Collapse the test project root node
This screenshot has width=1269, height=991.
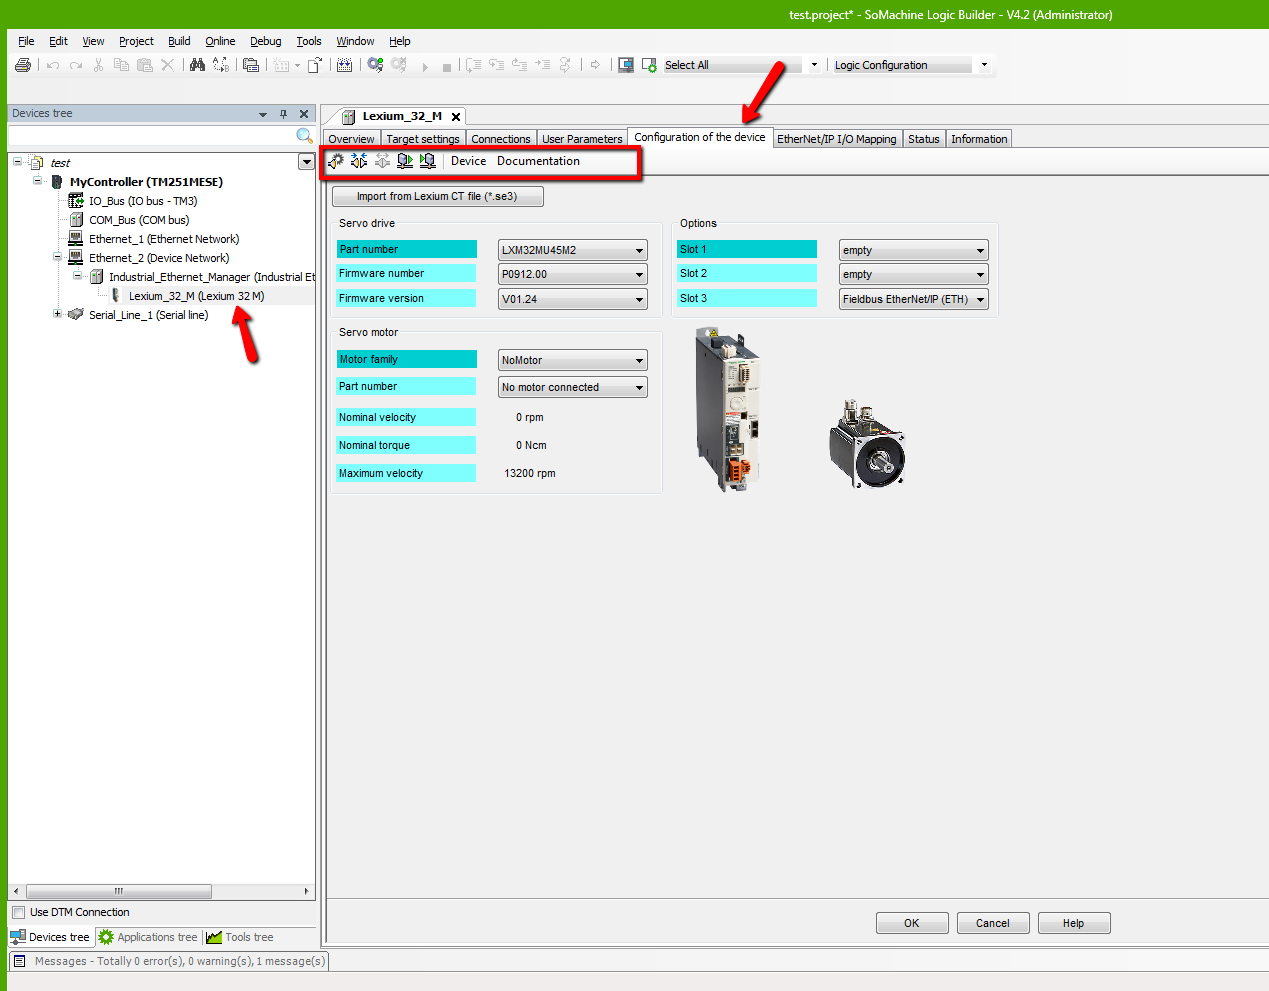[17, 162]
